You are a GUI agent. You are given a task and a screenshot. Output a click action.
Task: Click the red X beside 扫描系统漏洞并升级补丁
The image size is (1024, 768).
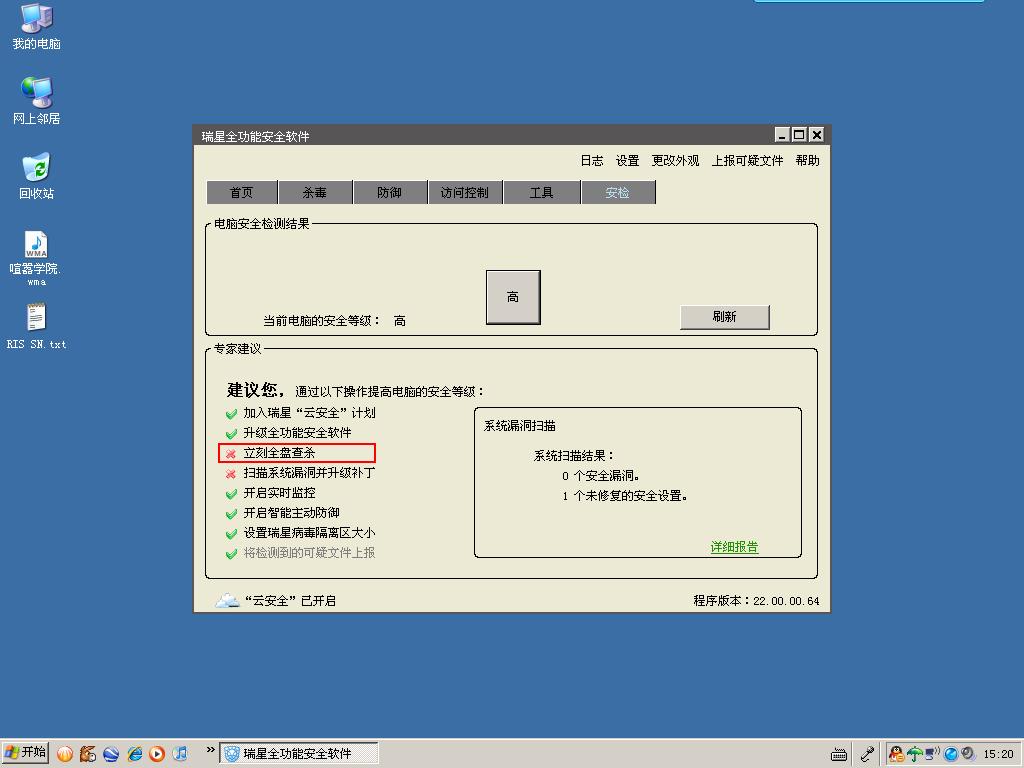coord(231,473)
